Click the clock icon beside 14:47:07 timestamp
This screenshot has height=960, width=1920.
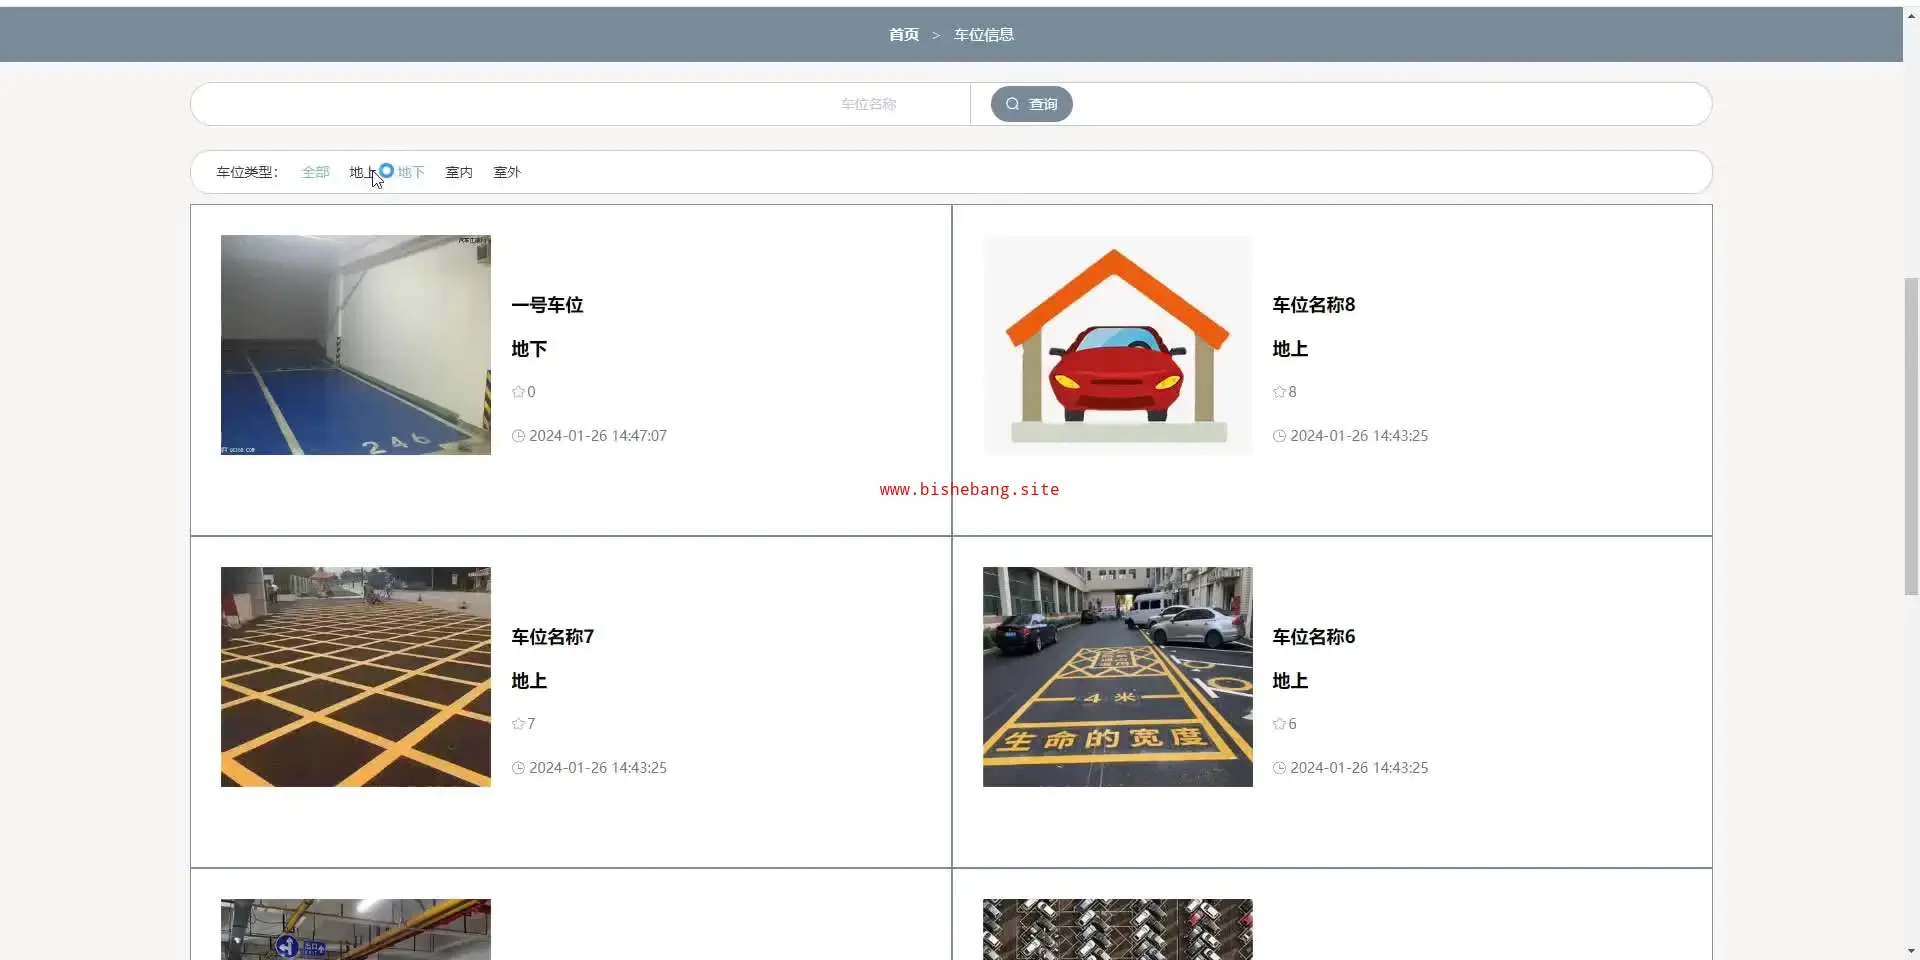(x=518, y=436)
